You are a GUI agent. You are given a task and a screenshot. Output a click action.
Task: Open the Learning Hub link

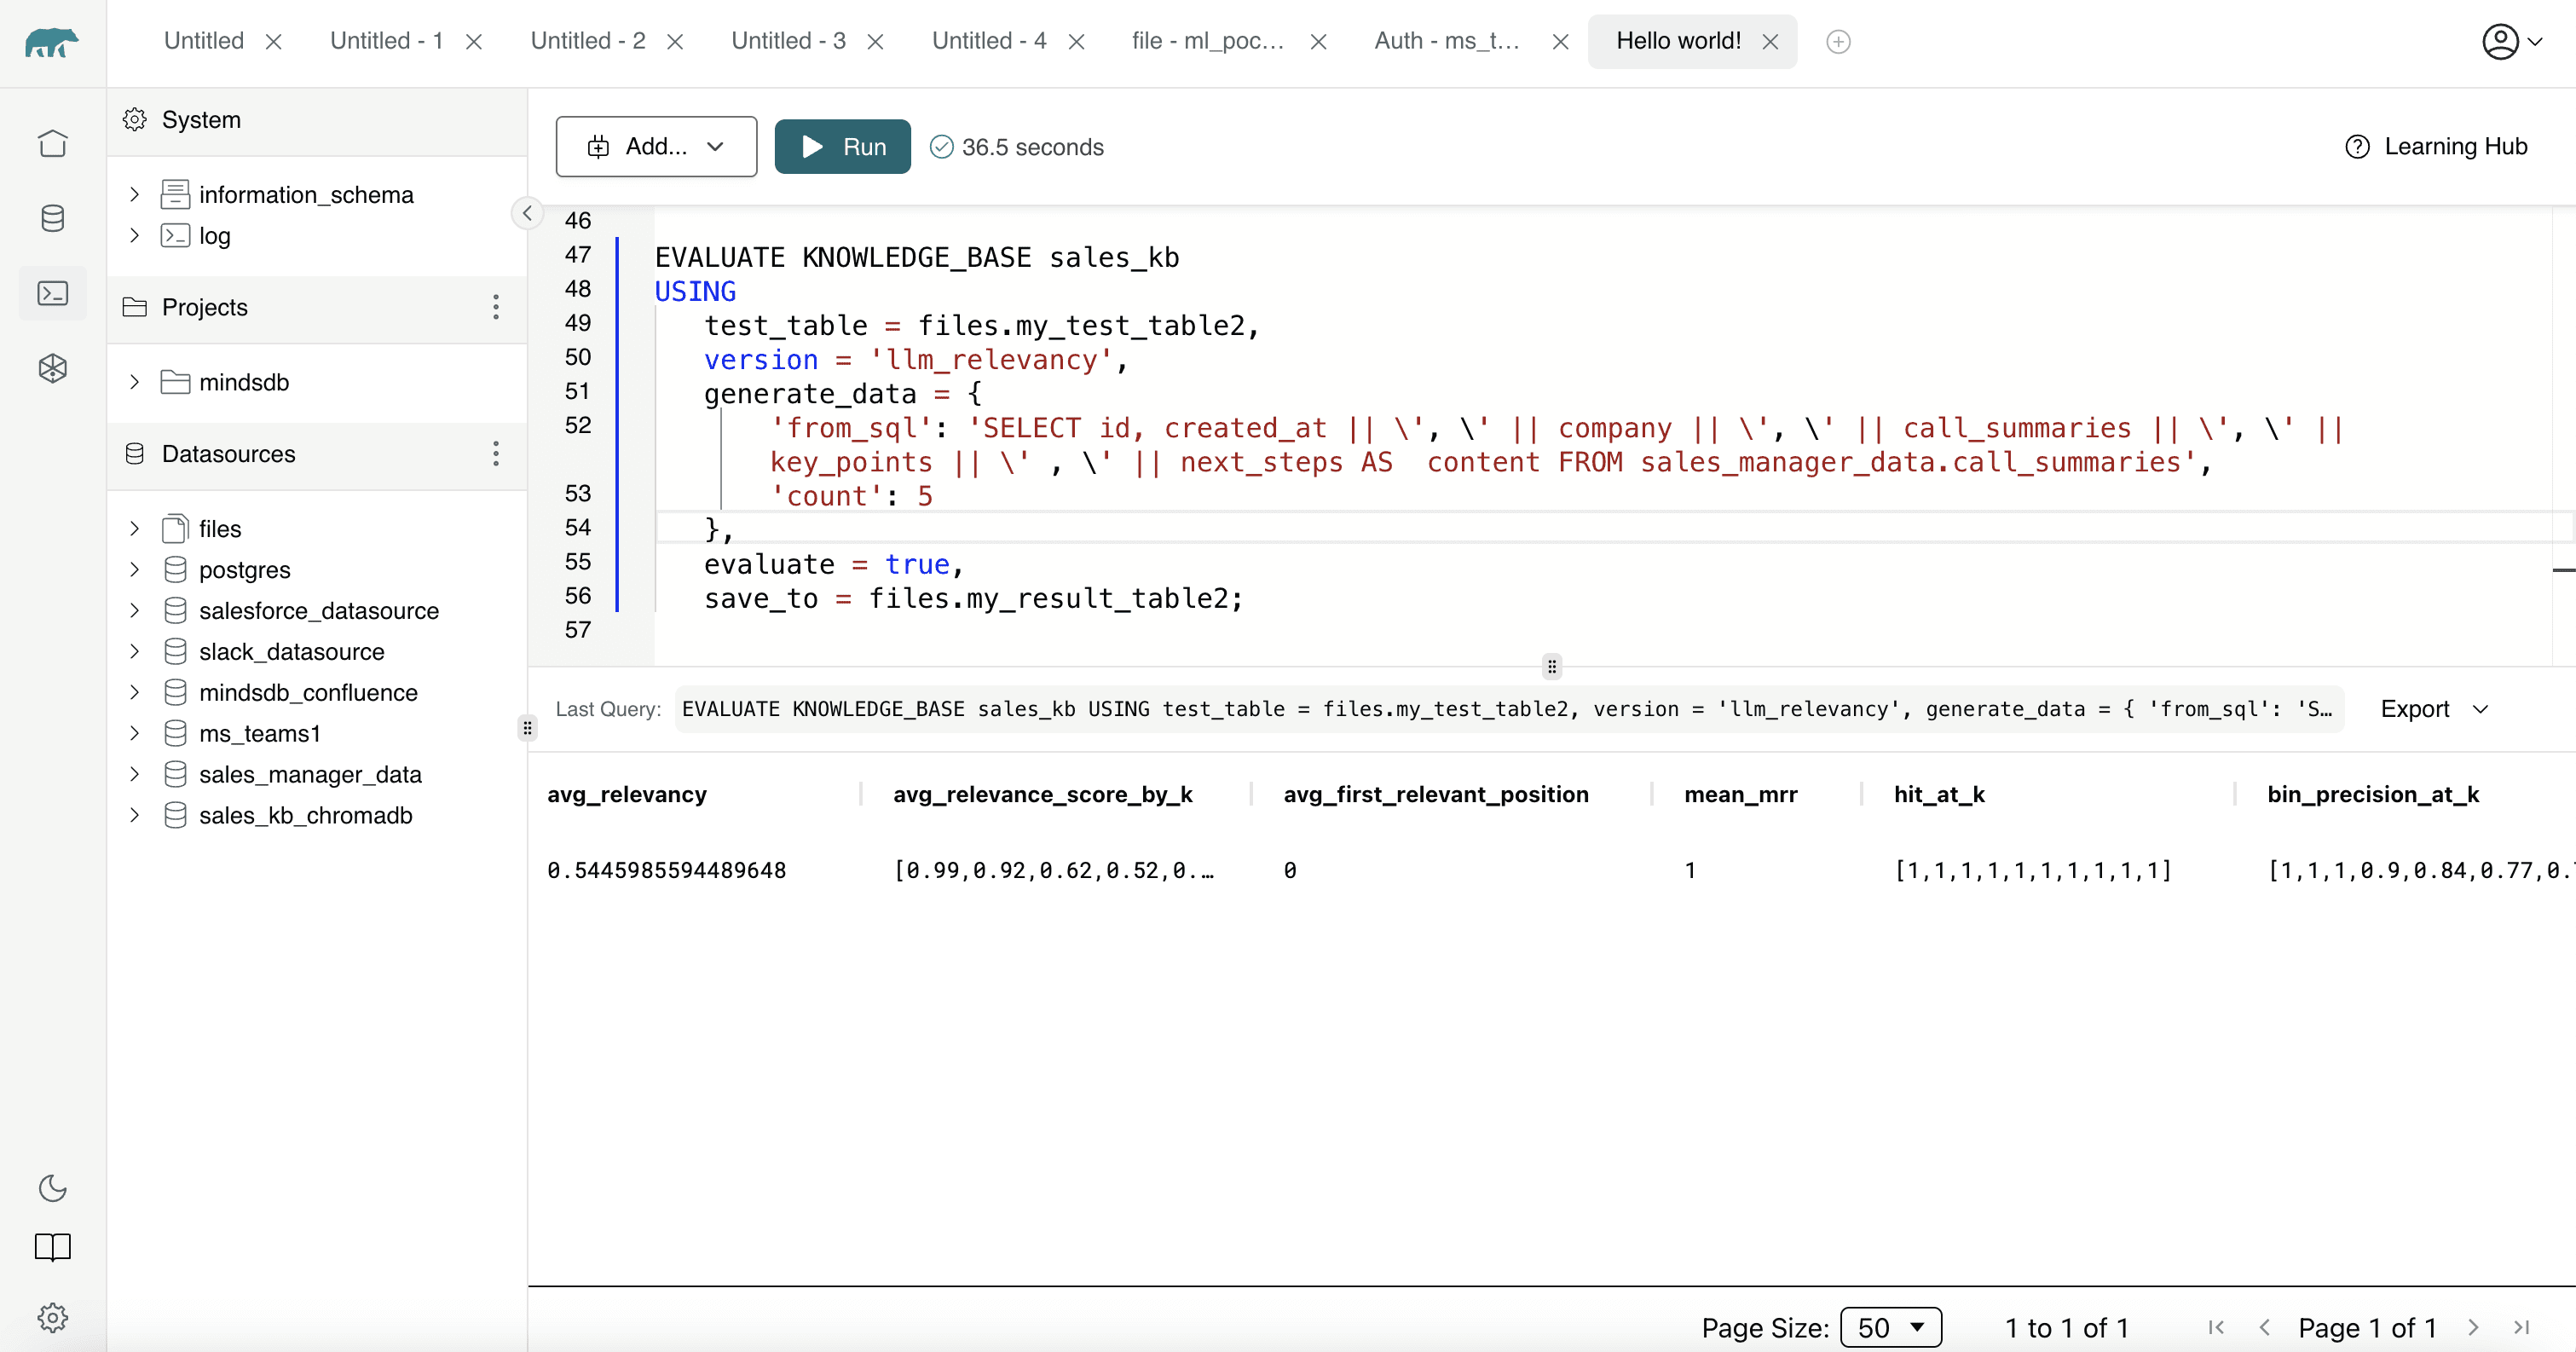(x=2455, y=147)
